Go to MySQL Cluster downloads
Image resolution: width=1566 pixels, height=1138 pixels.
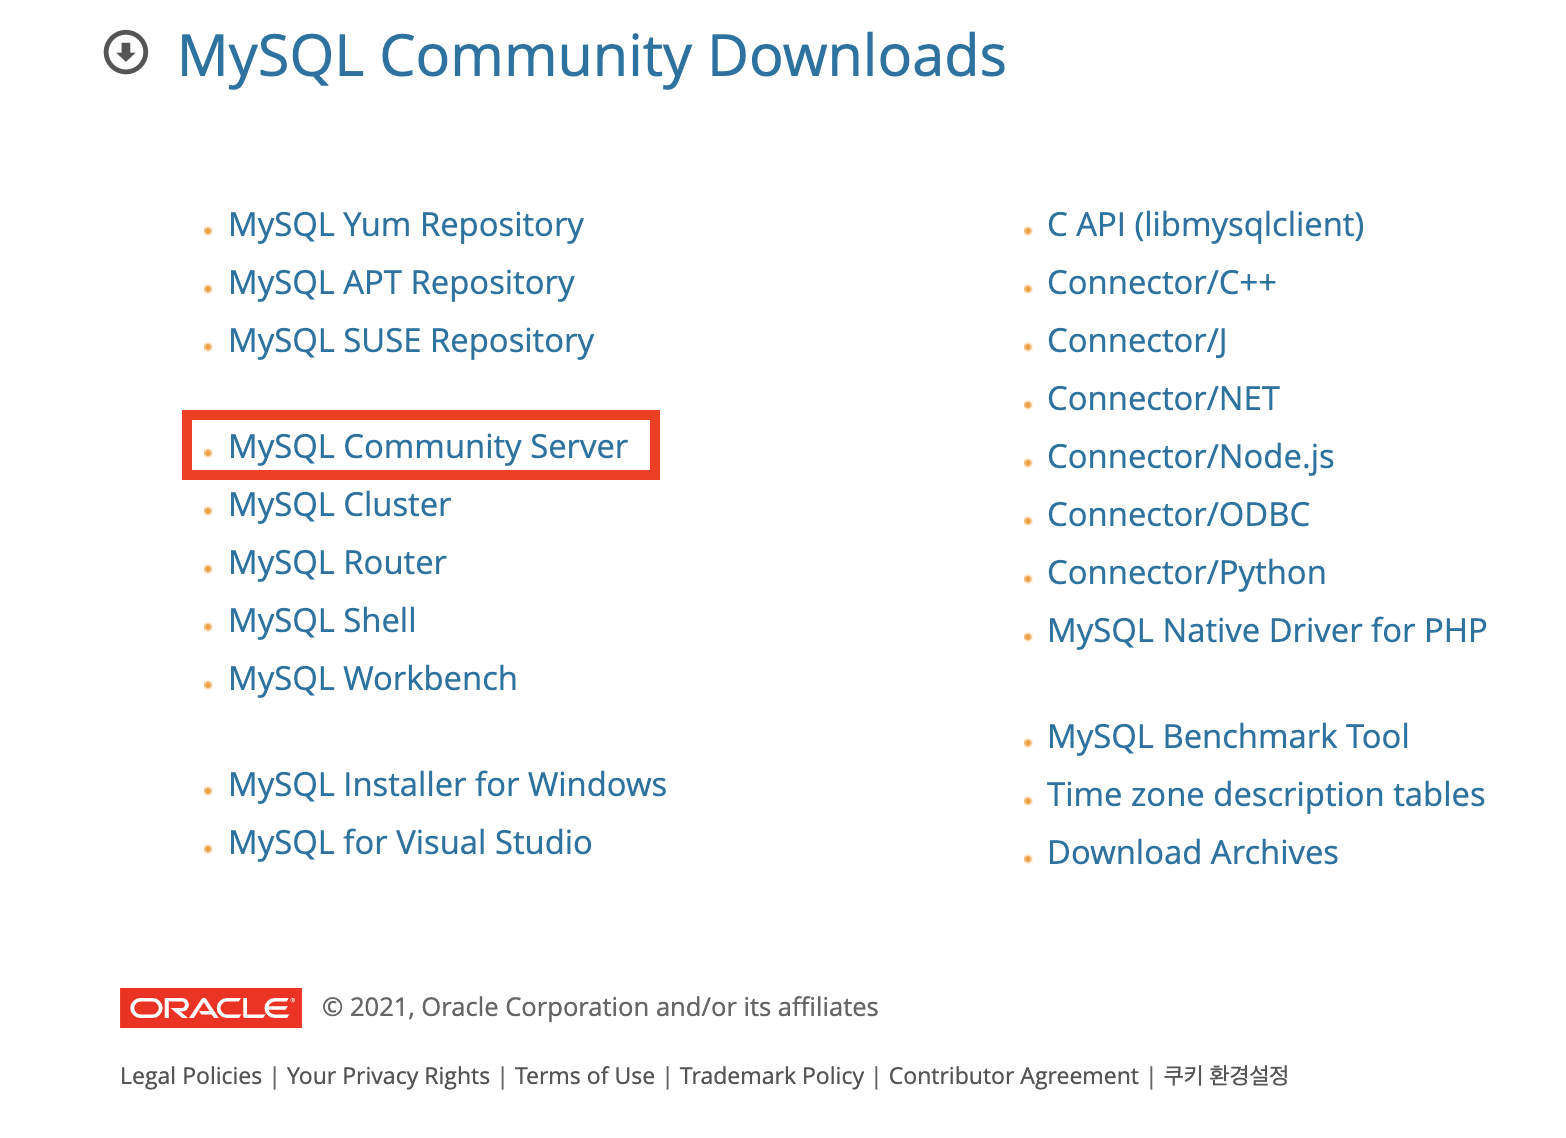pyautogui.click(x=340, y=505)
